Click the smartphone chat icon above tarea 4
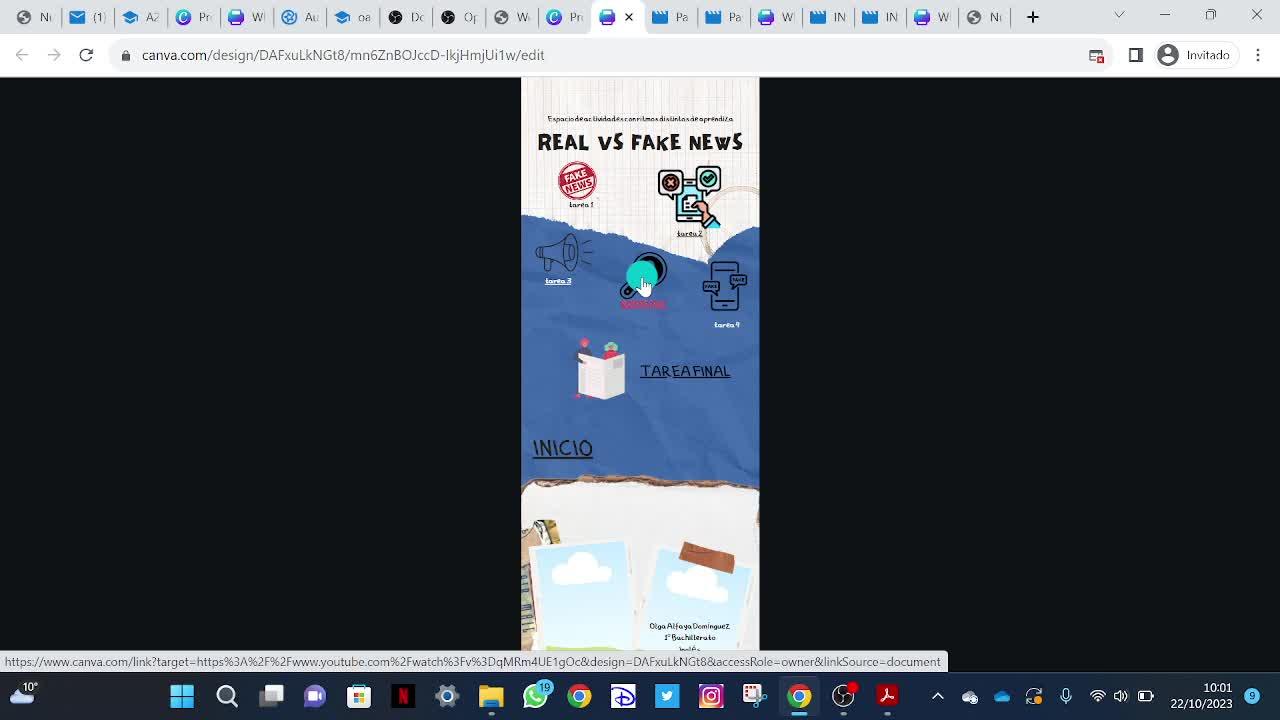1280x720 pixels. click(x=725, y=287)
